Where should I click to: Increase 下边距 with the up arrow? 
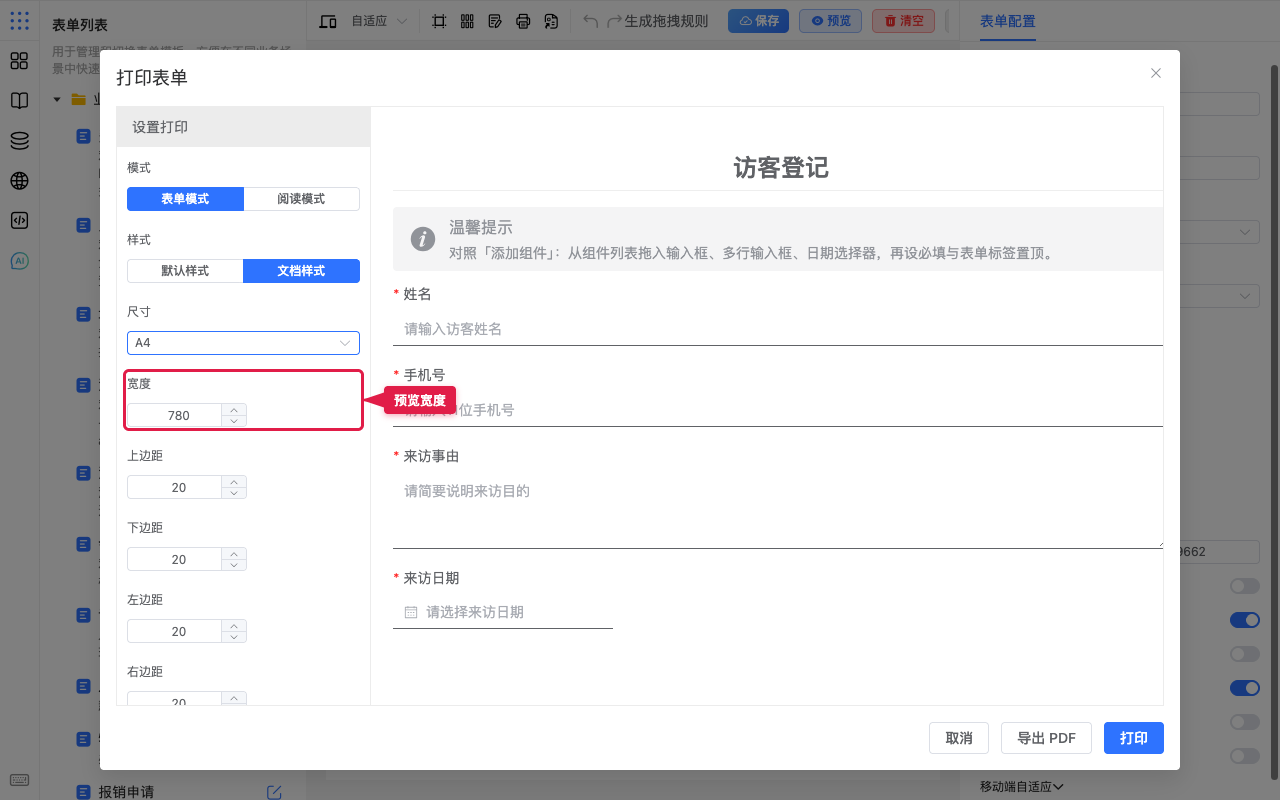click(234, 553)
